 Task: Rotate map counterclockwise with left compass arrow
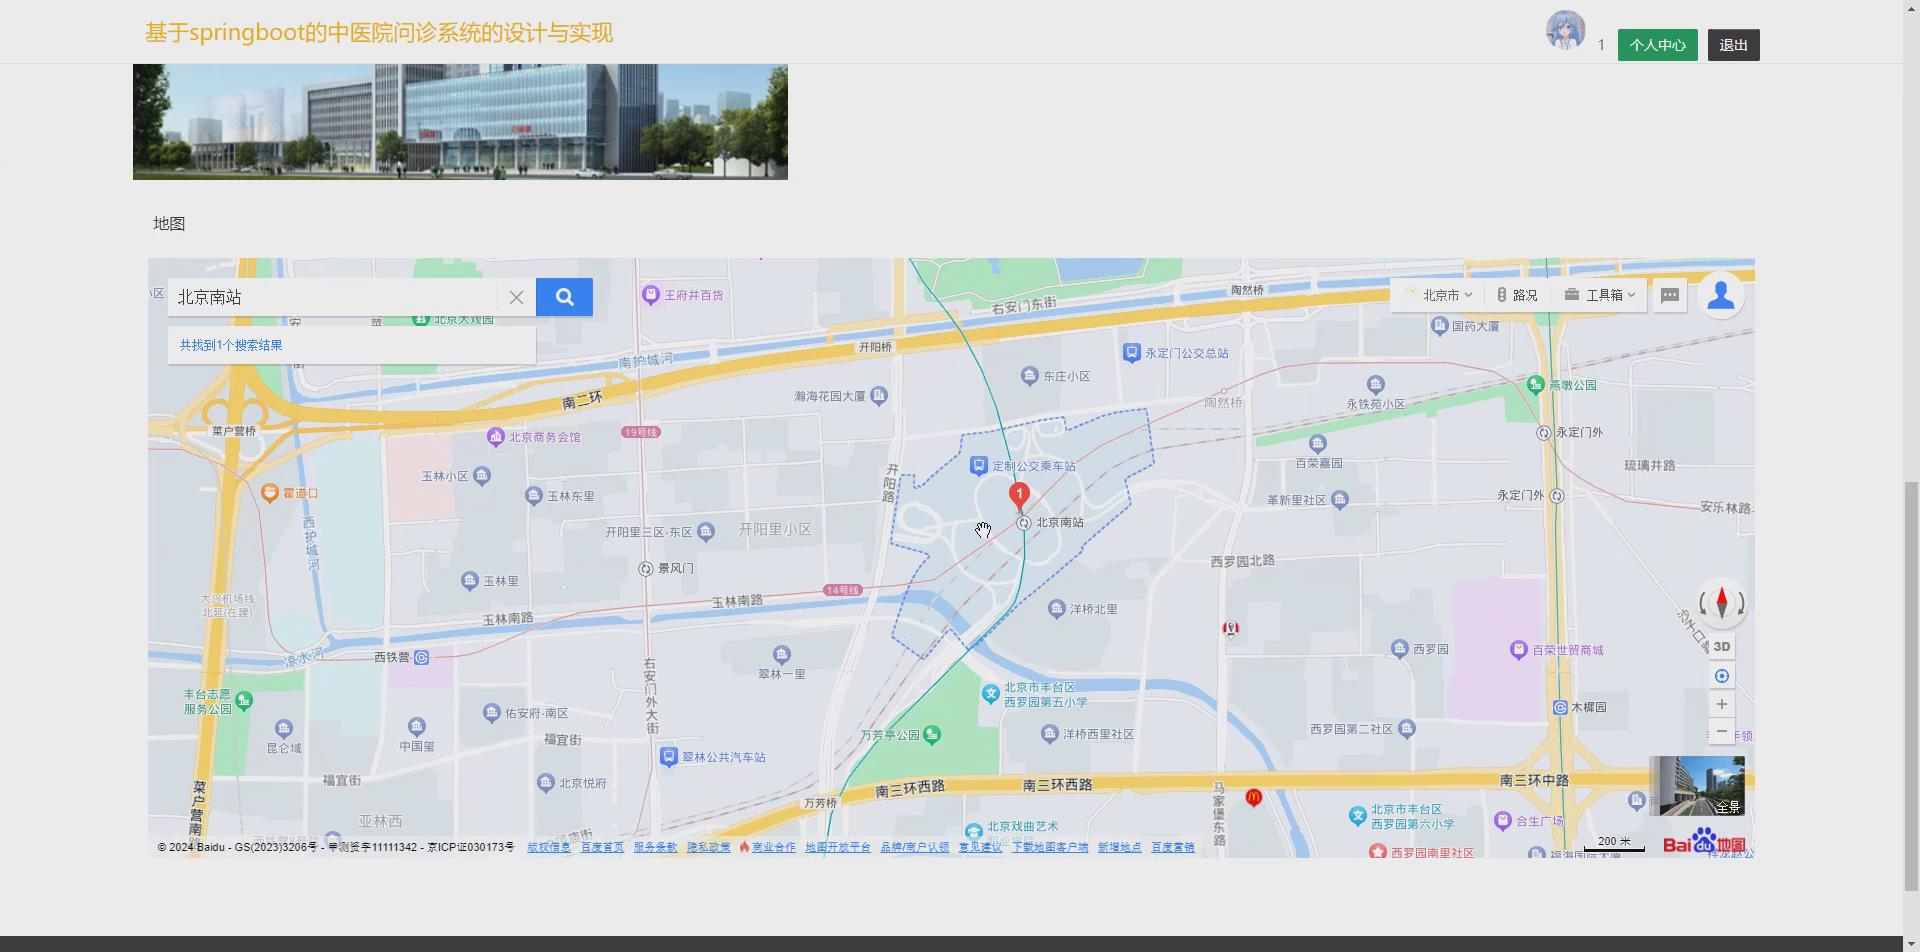pyautogui.click(x=1703, y=603)
